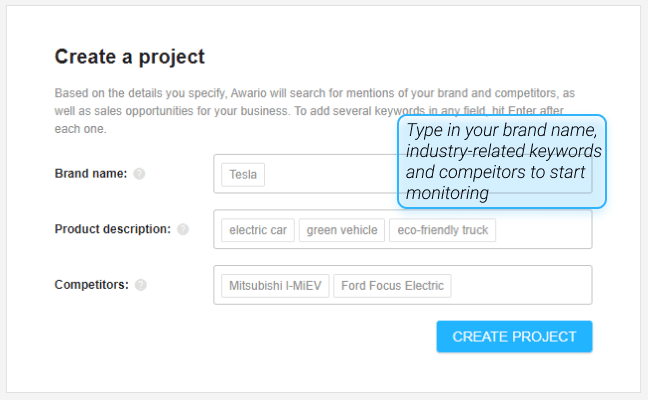Select the Tesla keyword tag
The height and width of the screenshot is (400, 648).
pyautogui.click(x=243, y=175)
